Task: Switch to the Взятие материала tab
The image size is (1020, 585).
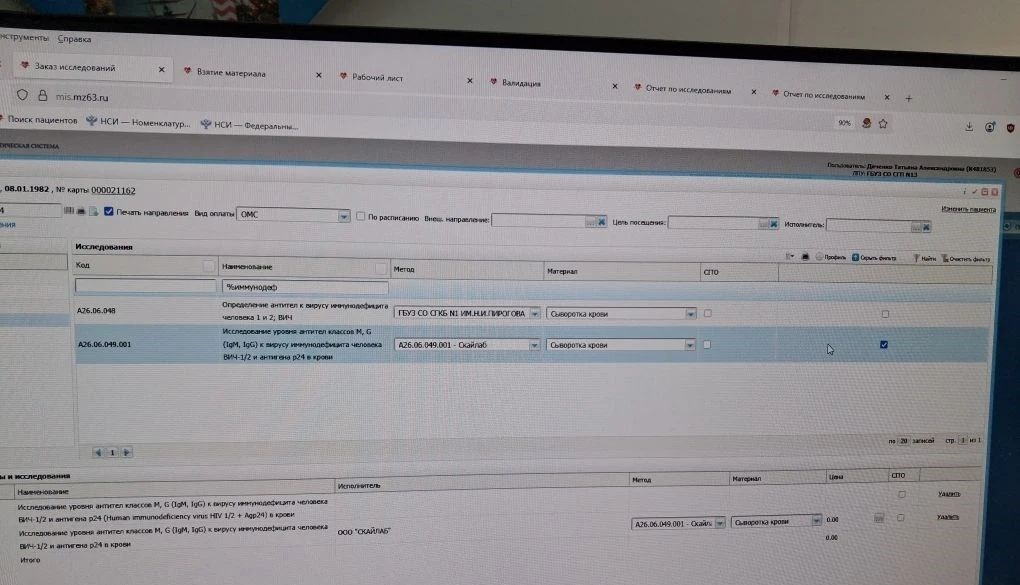Action: pos(231,73)
